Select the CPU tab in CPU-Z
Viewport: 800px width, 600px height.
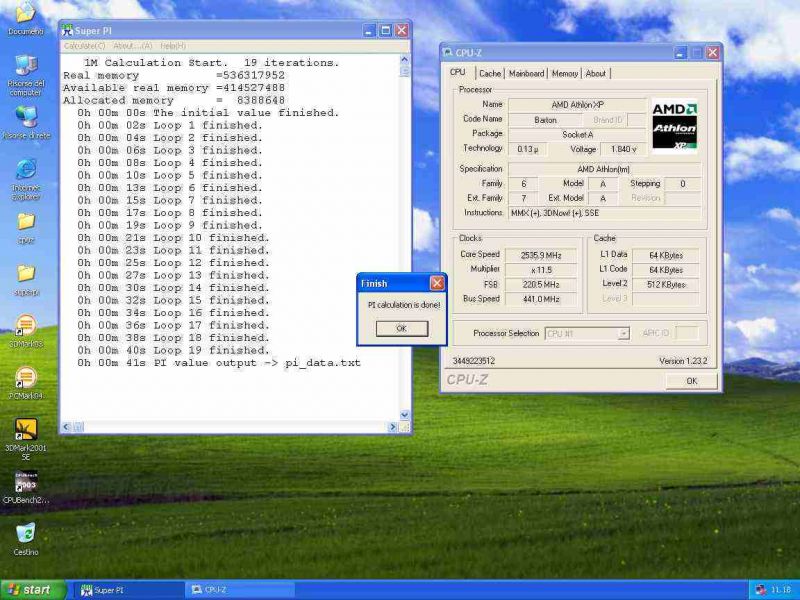pyautogui.click(x=458, y=72)
